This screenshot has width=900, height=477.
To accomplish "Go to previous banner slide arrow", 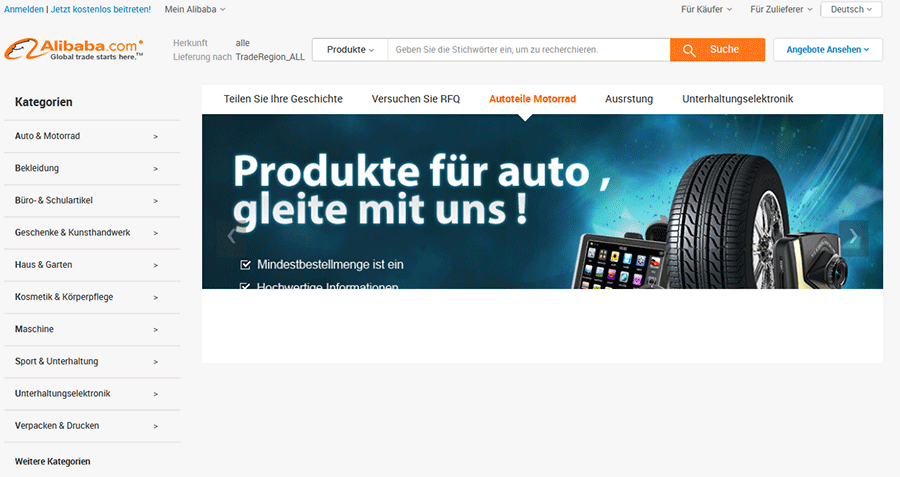I will (x=231, y=235).
